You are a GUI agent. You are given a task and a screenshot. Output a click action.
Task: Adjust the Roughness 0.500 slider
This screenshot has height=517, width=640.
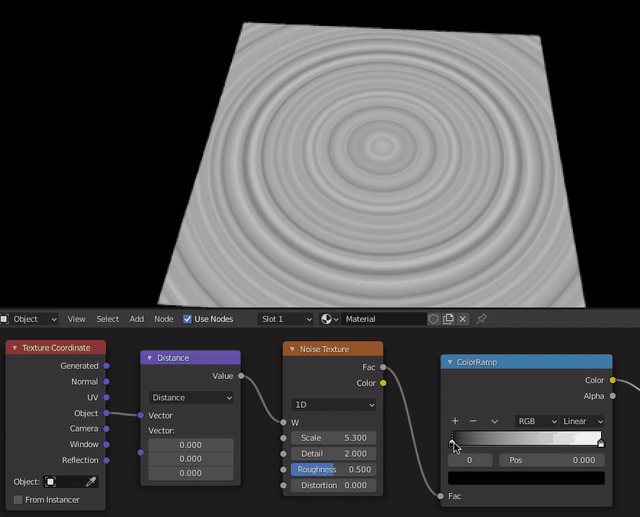click(x=333, y=470)
